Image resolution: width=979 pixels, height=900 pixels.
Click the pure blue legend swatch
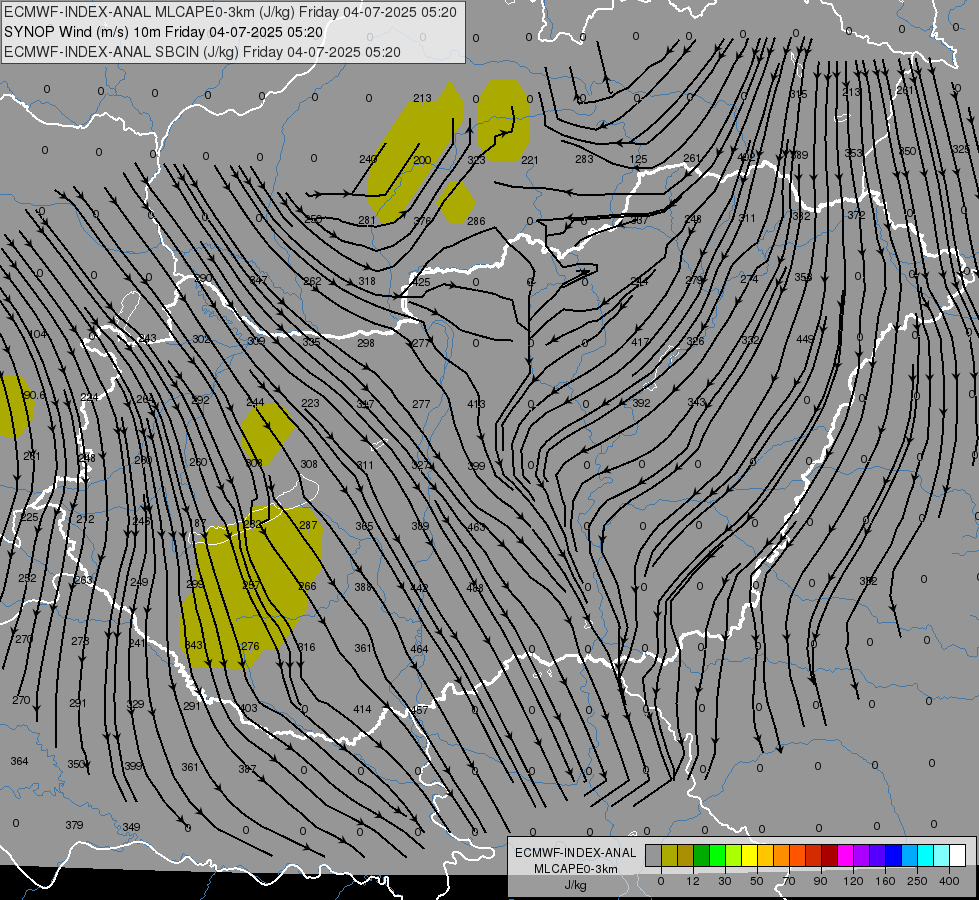[893, 855]
